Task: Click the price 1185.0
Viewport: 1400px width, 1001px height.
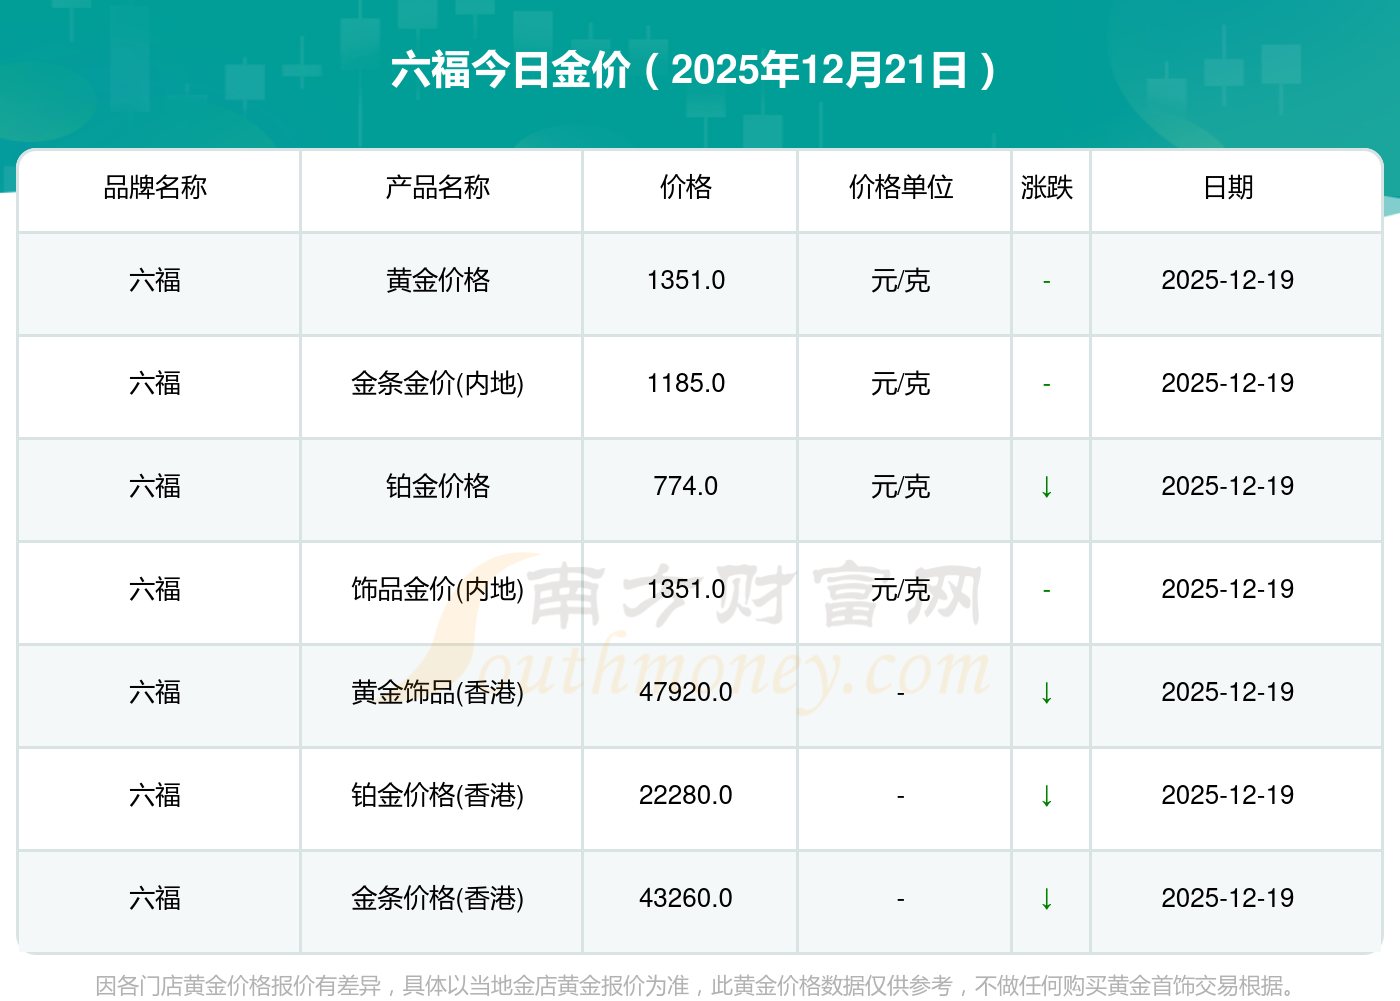Action: point(686,384)
